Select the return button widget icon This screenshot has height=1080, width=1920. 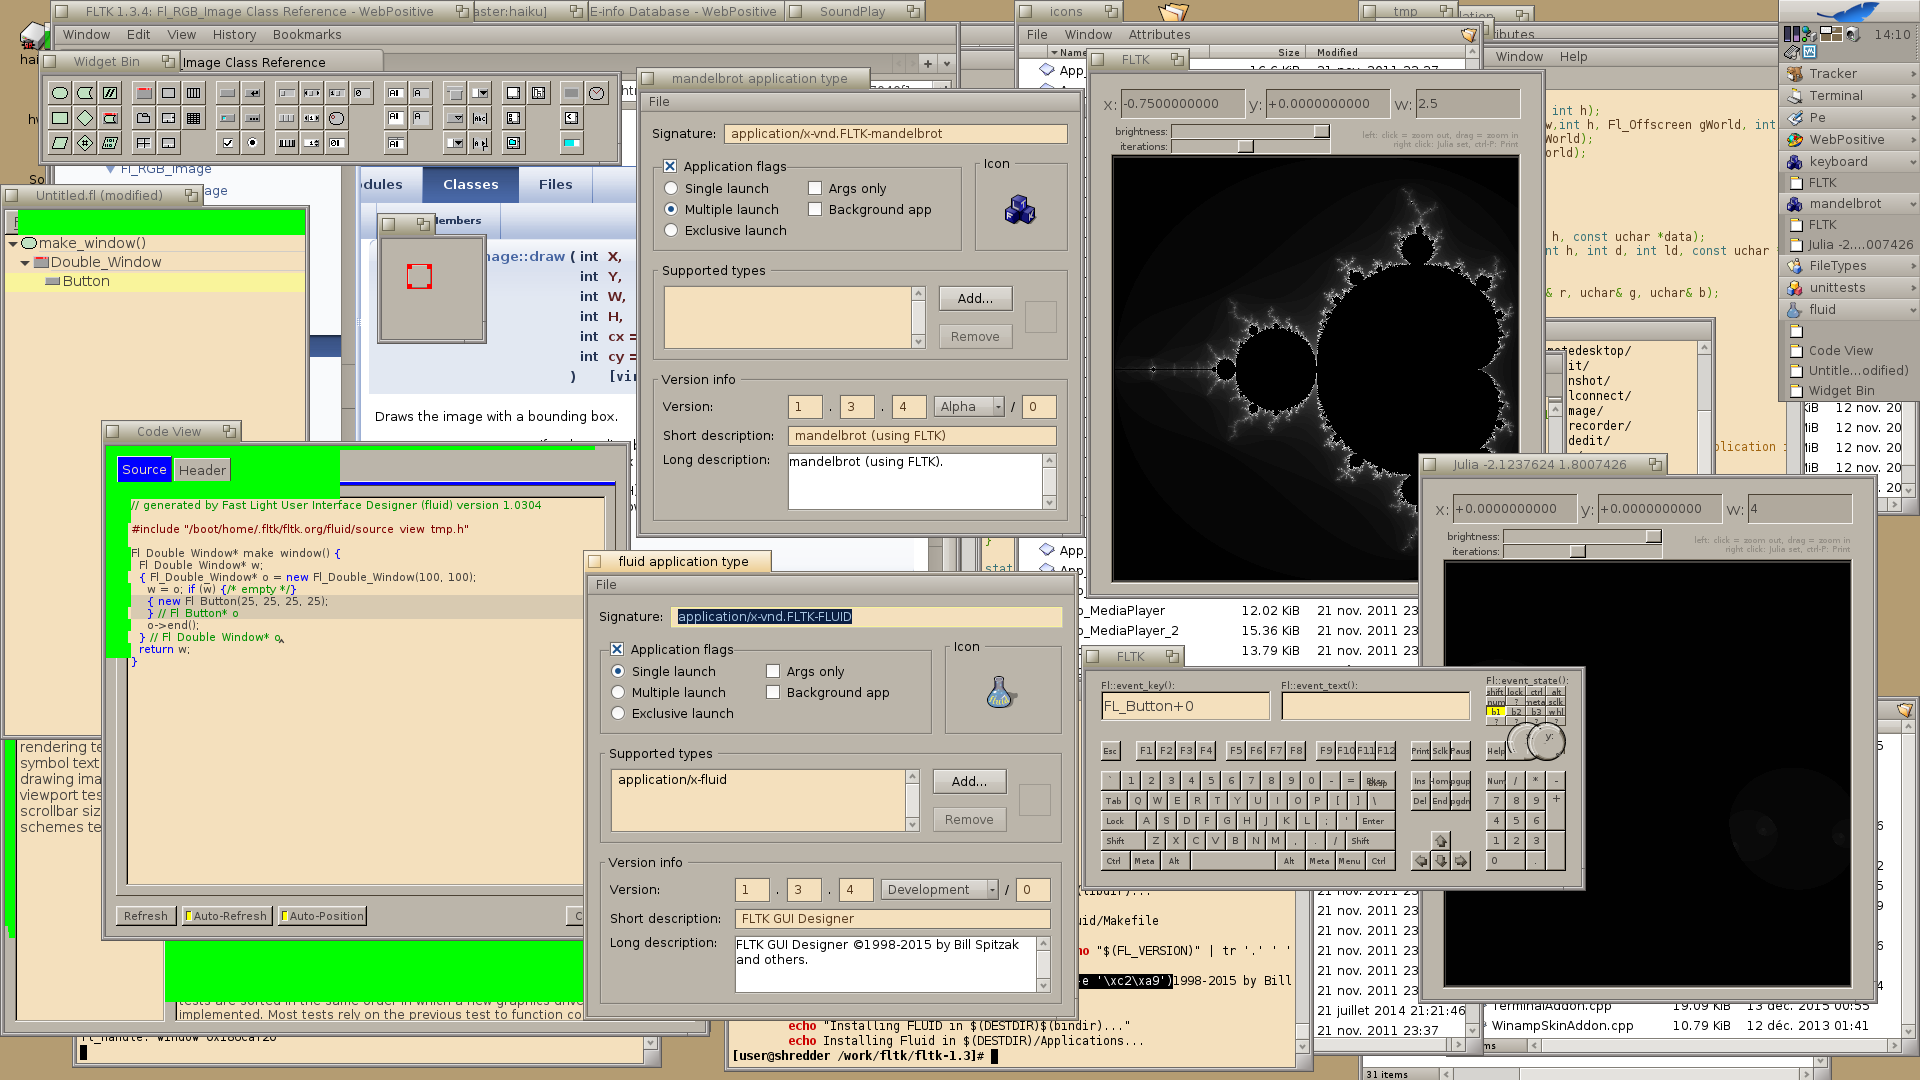[x=253, y=93]
